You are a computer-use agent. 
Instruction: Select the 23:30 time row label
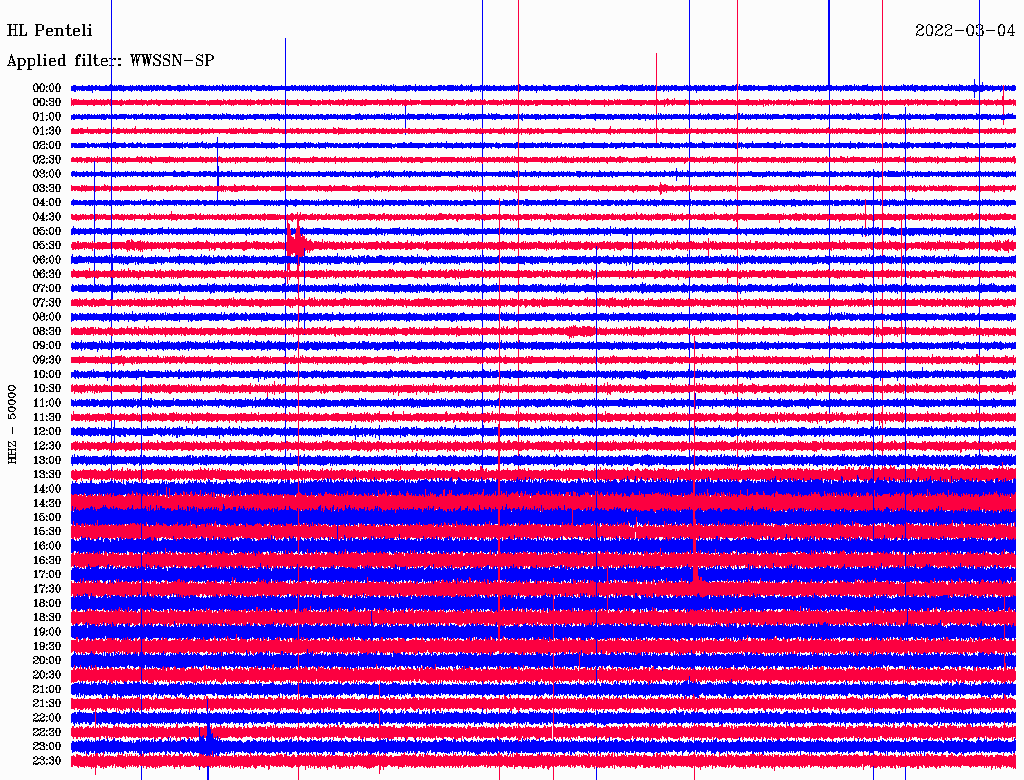tap(47, 760)
